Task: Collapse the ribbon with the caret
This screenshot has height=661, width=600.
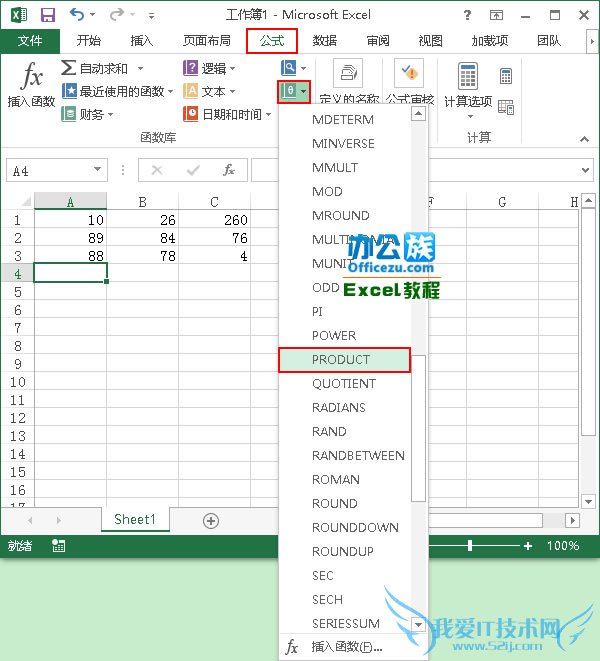Action: [584, 139]
